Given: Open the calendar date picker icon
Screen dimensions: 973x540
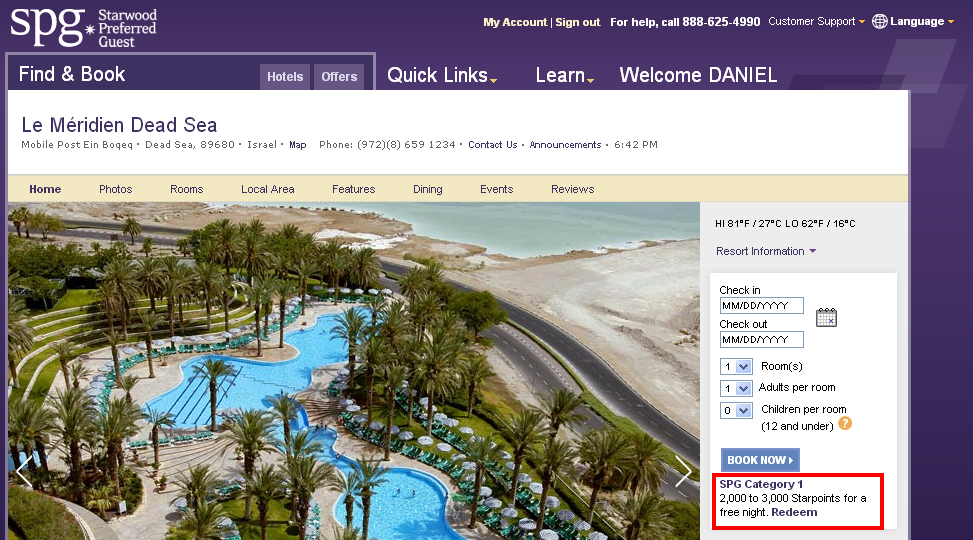Looking at the screenshot, I should click(826, 317).
